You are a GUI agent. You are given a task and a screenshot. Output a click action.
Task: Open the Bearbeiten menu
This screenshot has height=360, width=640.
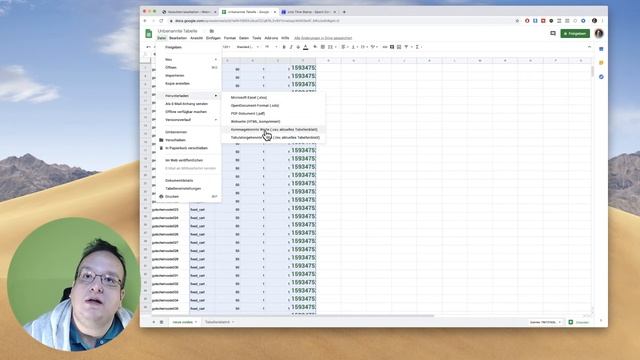click(178, 38)
